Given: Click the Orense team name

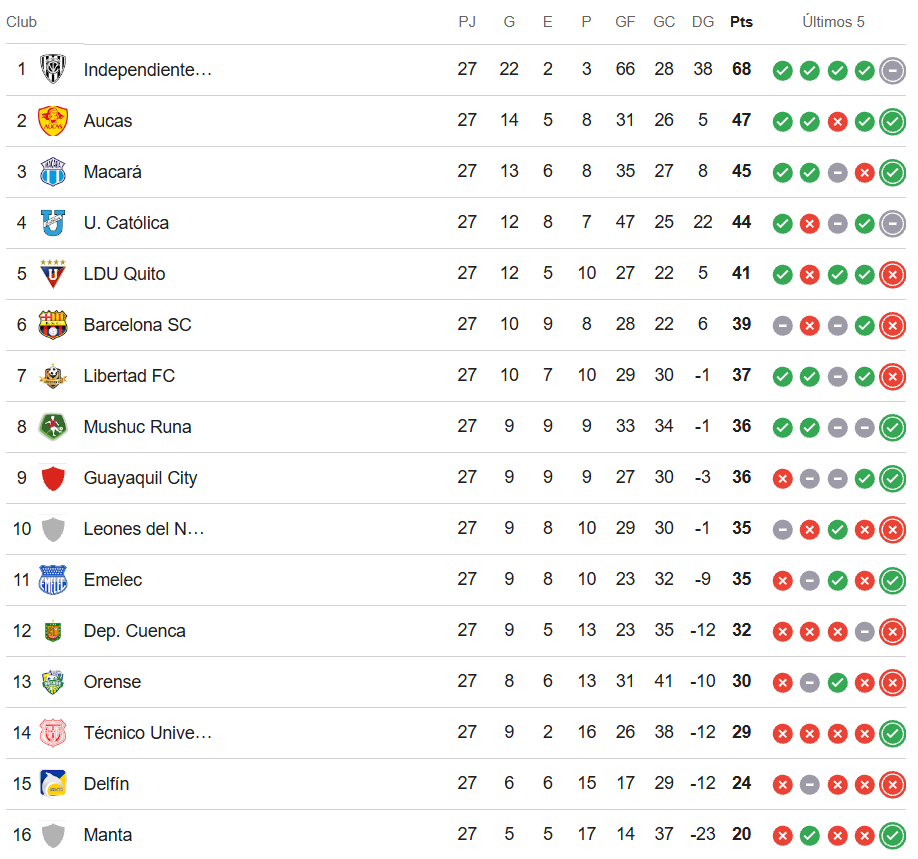Looking at the screenshot, I should 112,682.
